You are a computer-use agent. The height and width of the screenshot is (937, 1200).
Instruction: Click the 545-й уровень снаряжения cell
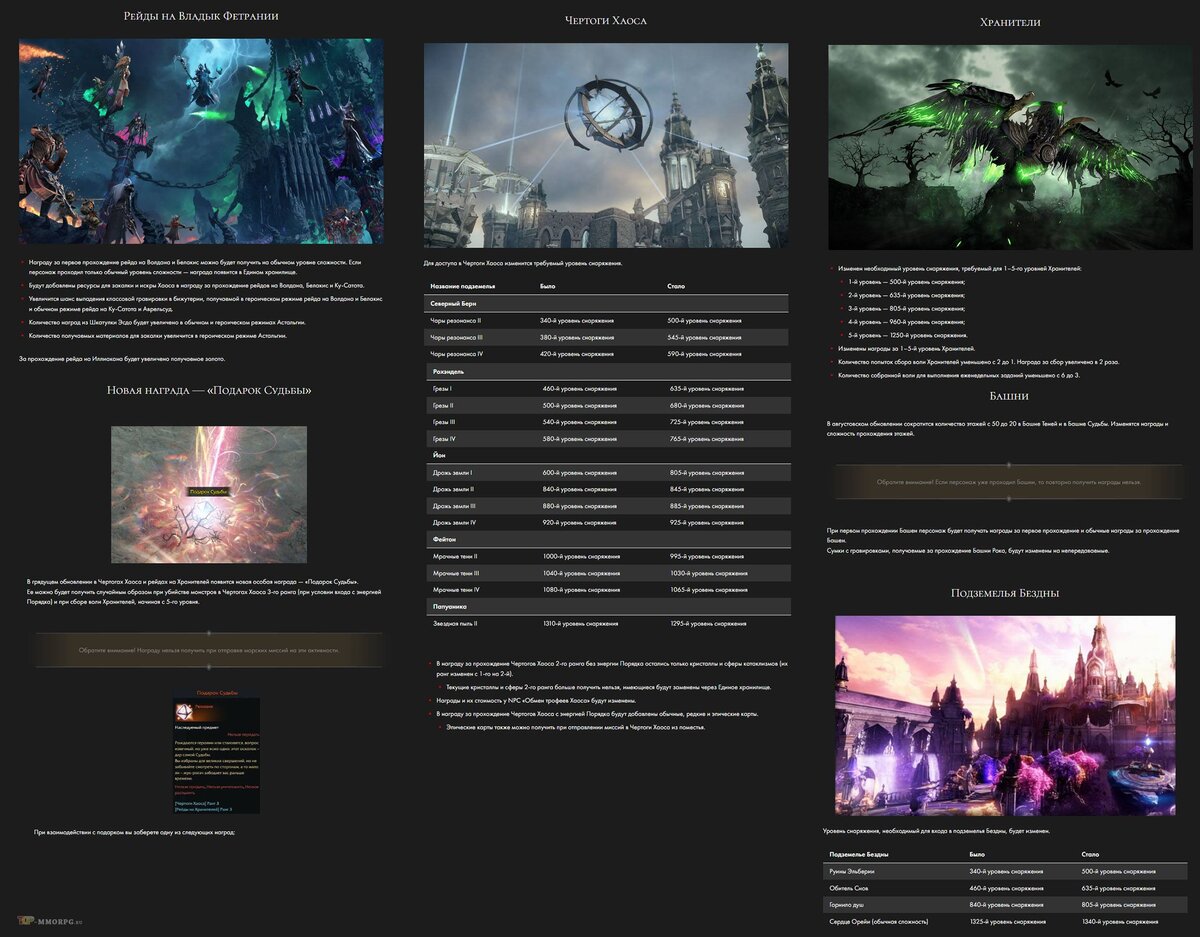pos(704,337)
